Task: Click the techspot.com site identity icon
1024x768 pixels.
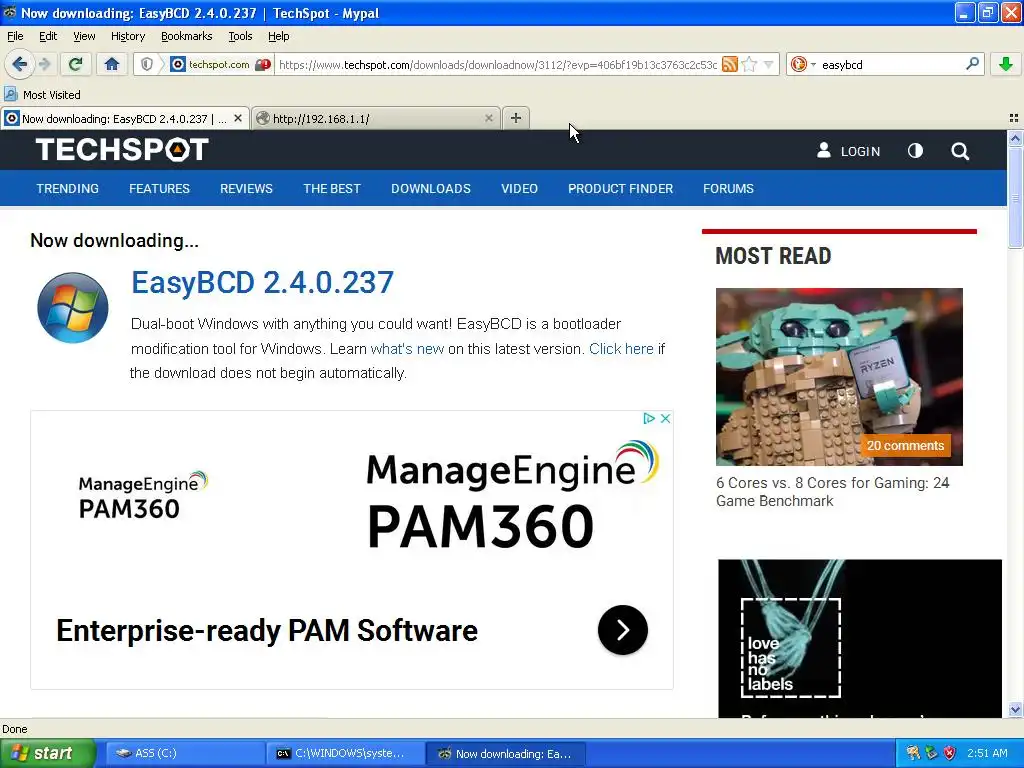Action: coord(178,64)
